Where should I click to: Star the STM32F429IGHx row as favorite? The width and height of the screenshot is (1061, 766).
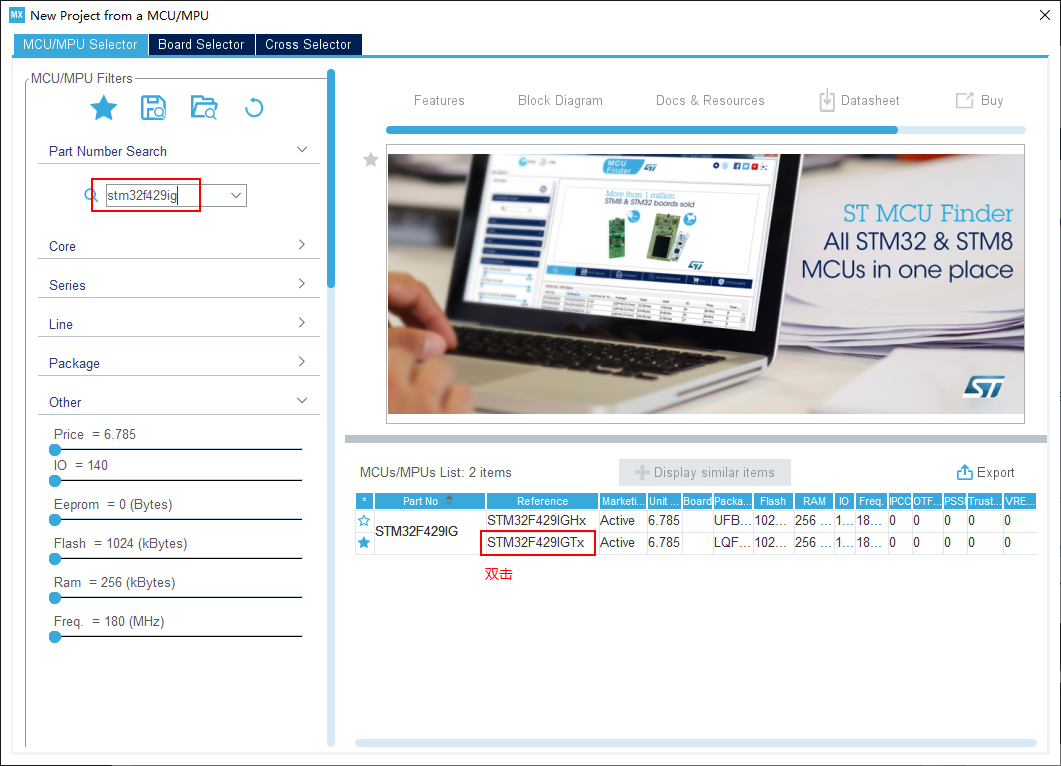click(x=364, y=520)
